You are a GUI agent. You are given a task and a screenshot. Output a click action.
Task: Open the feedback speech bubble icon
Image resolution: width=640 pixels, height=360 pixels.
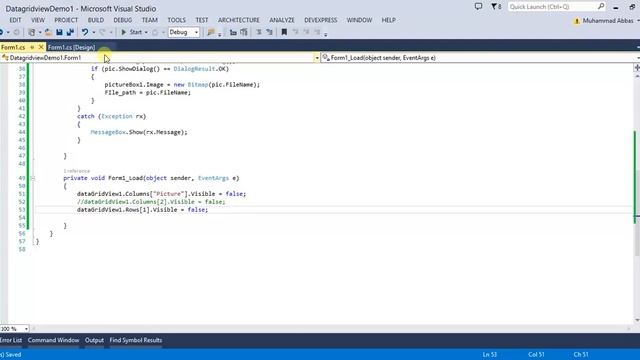[x=478, y=7]
